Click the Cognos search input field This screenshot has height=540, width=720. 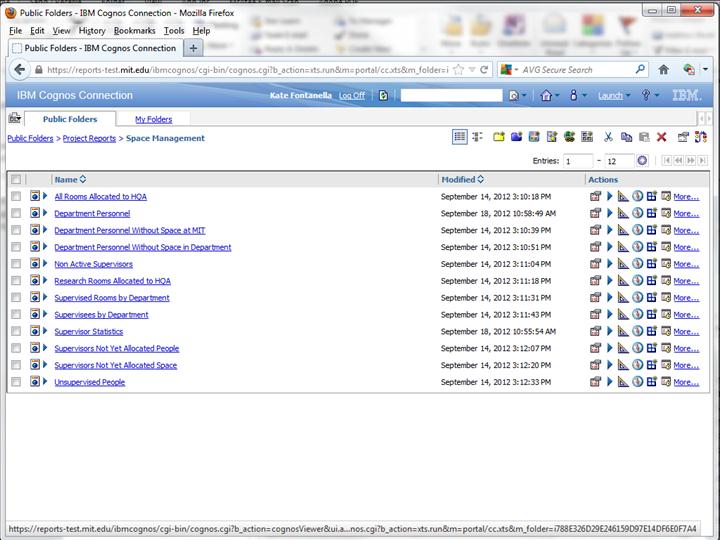pos(451,96)
